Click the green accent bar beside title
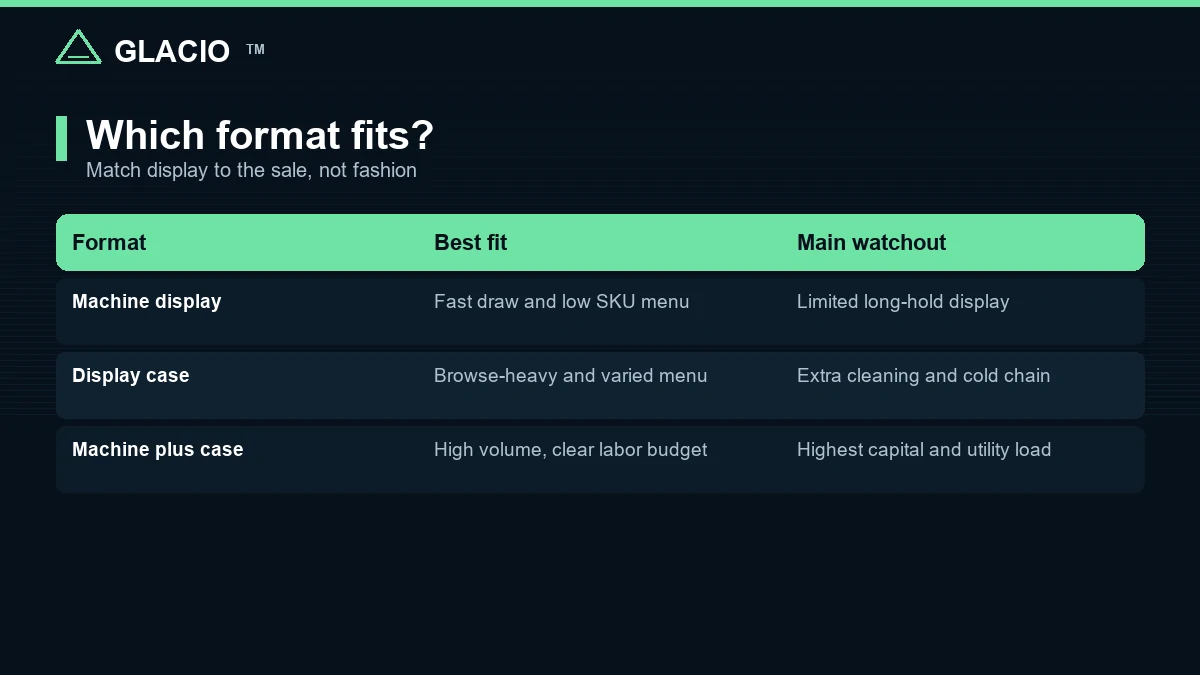Viewport: 1200px width, 675px height. point(61,138)
